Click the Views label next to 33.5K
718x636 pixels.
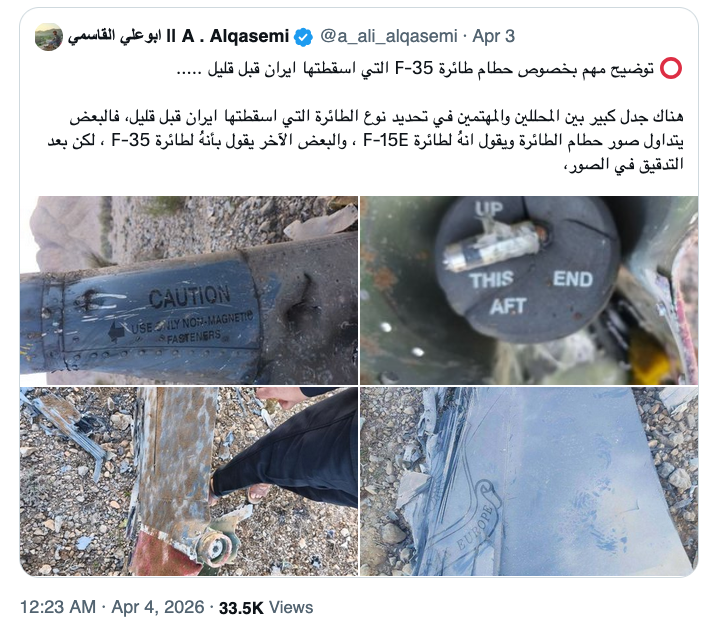tap(291, 608)
